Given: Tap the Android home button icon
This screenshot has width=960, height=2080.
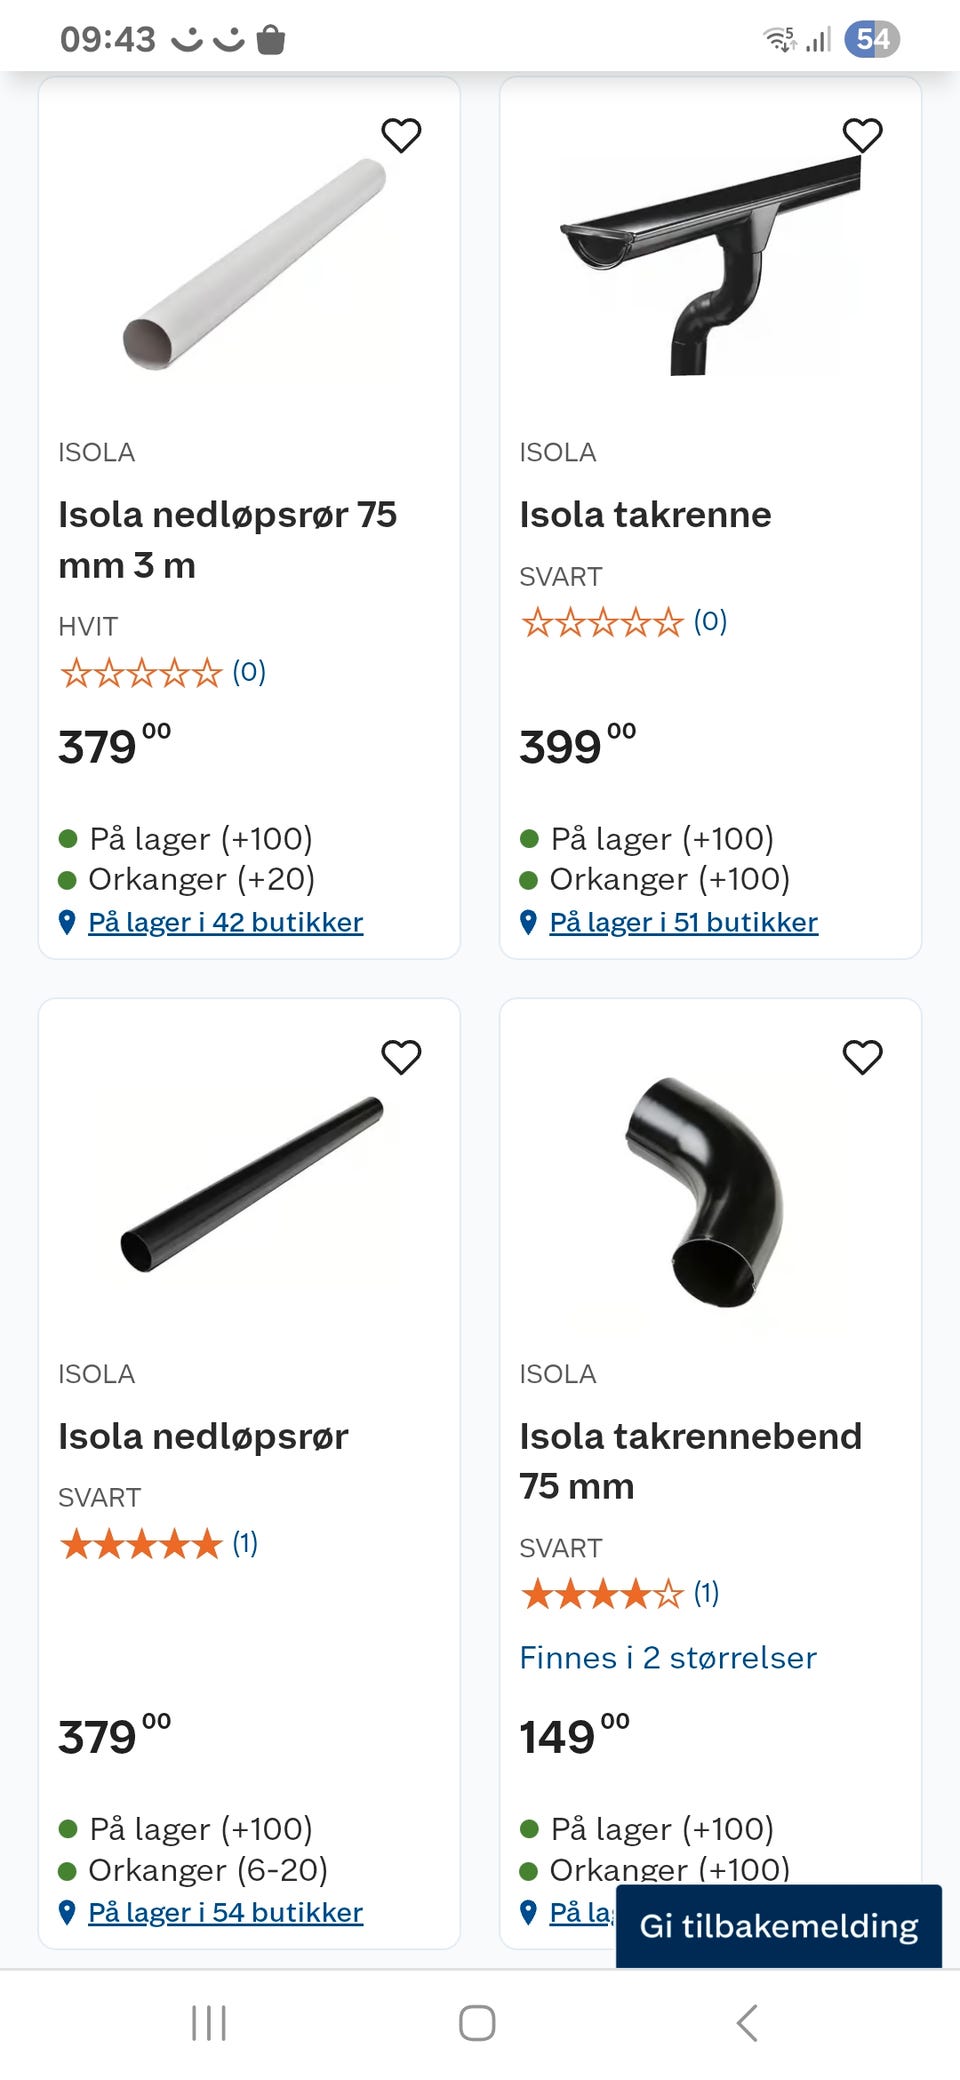Looking at the screenshot, I should [x=477, y=2023].
